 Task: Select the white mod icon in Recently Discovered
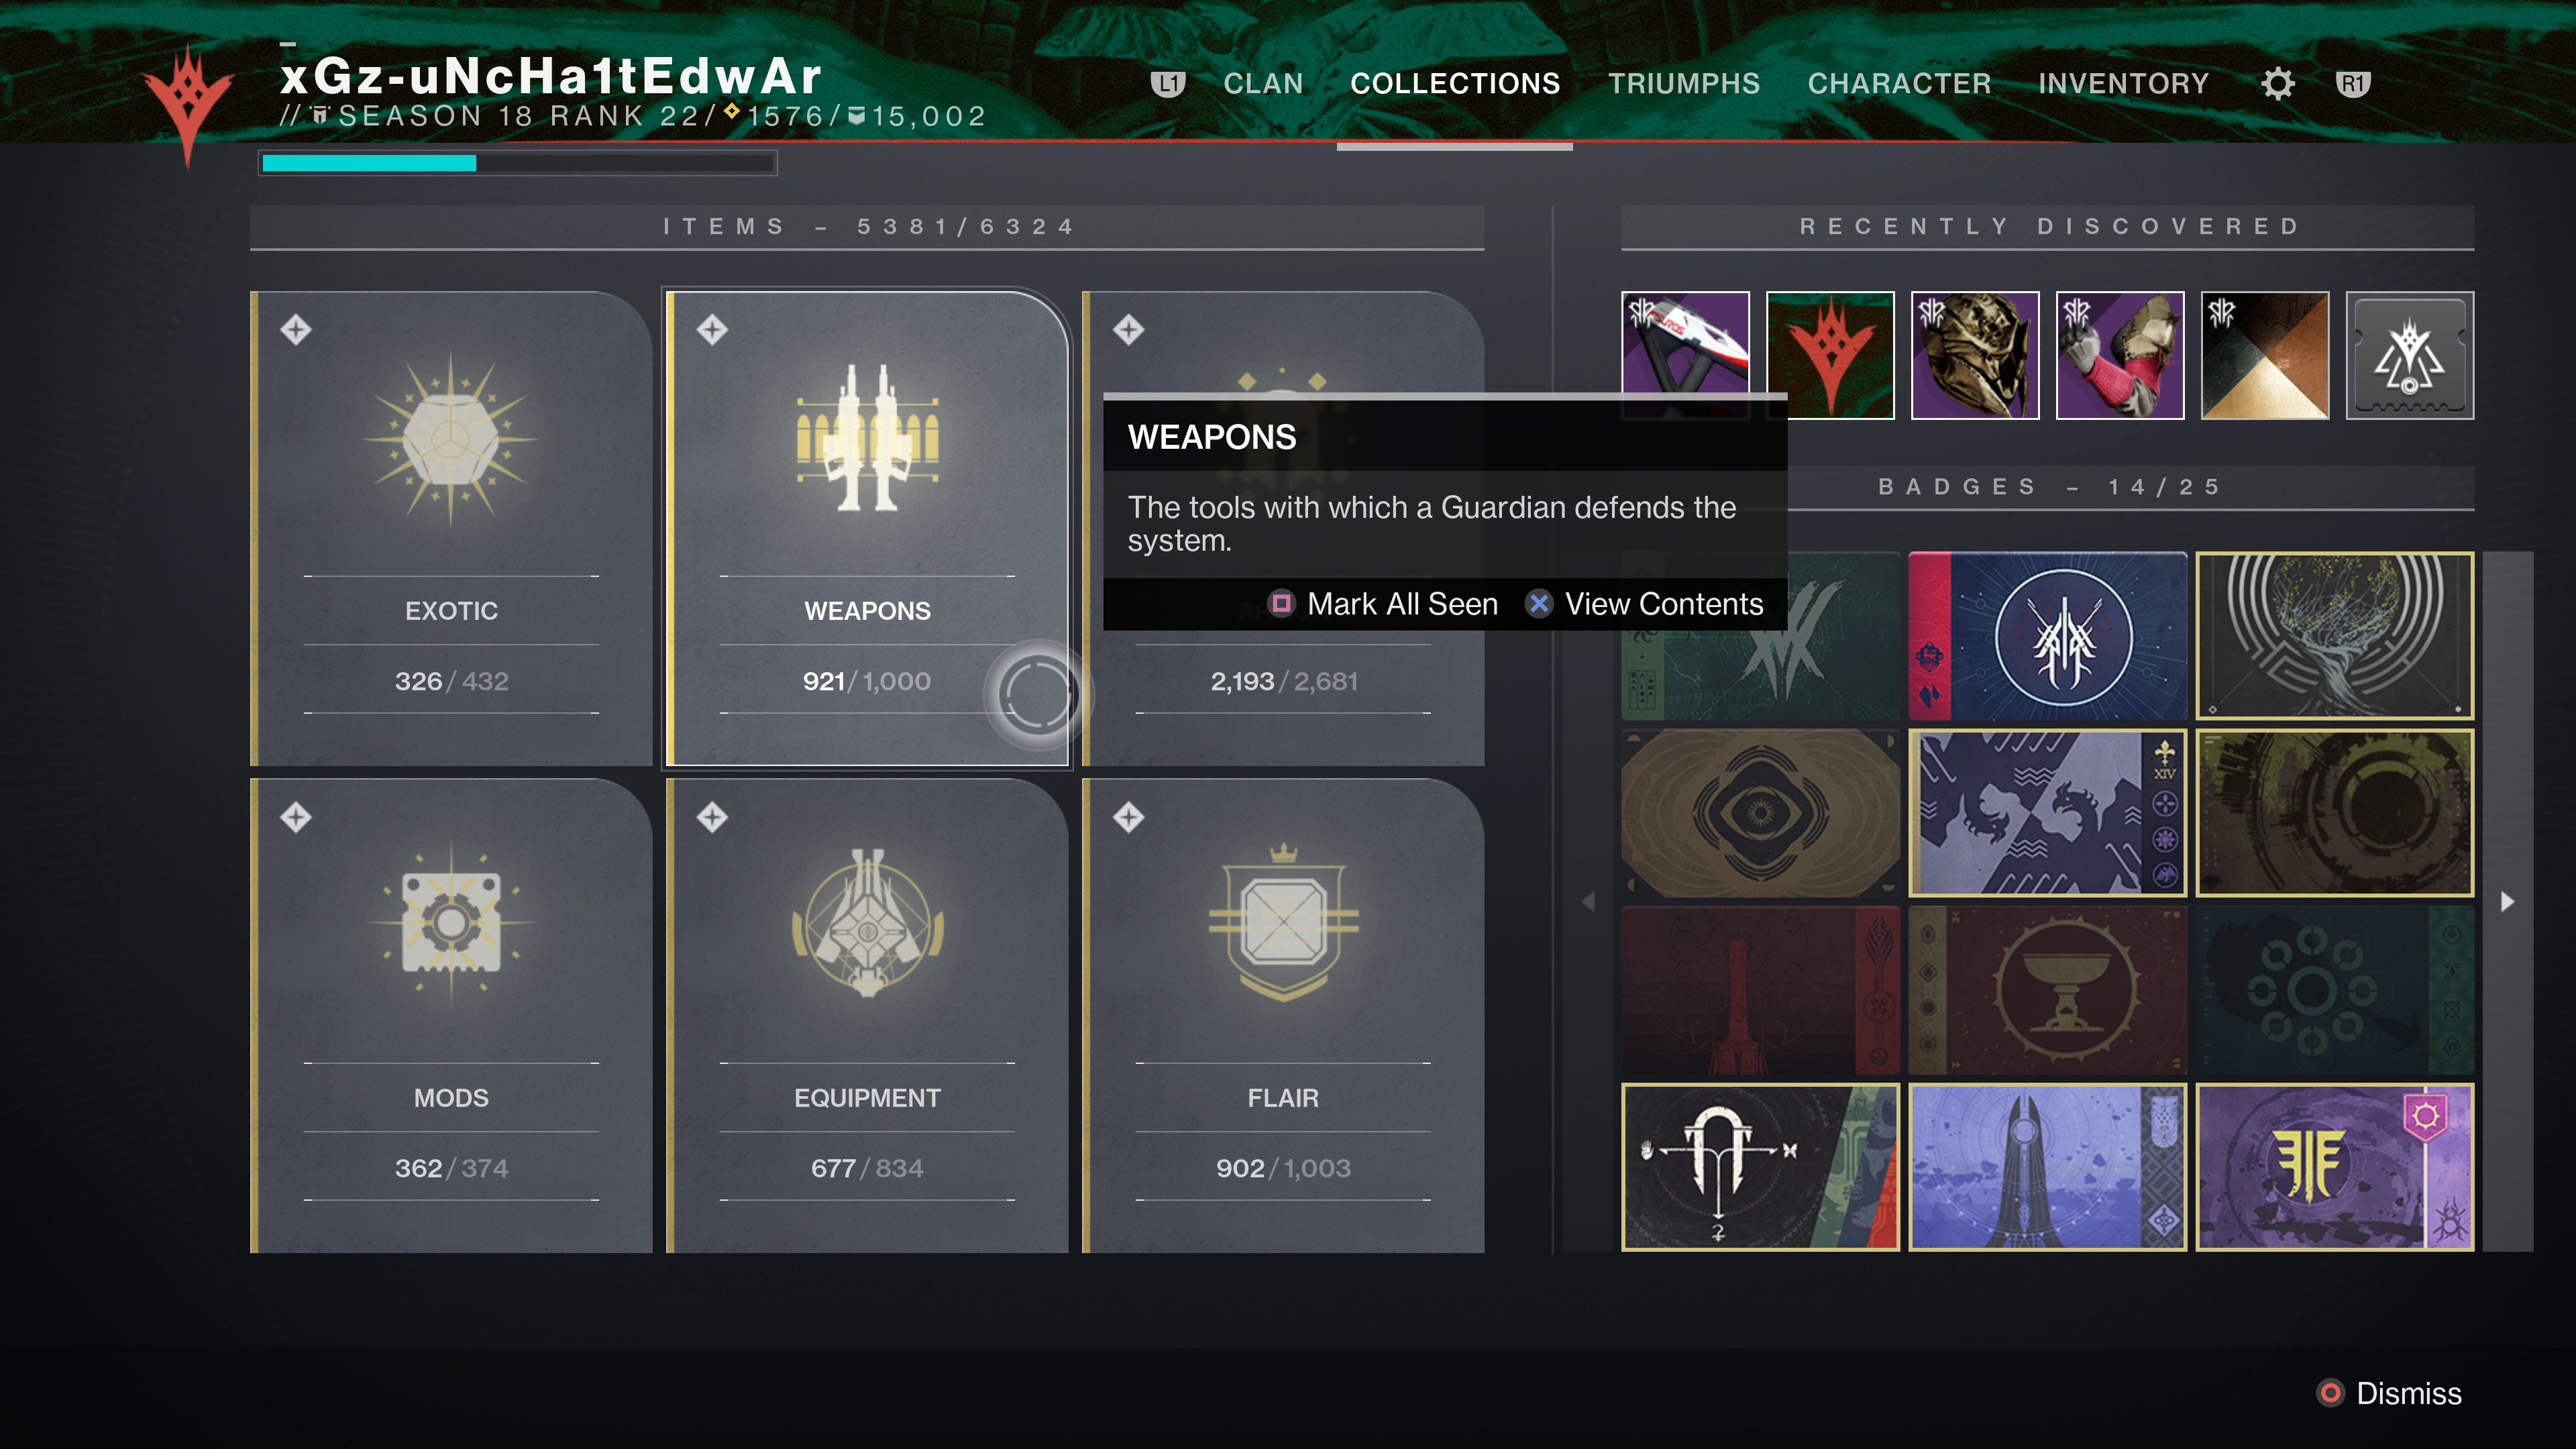(2410, 355)
